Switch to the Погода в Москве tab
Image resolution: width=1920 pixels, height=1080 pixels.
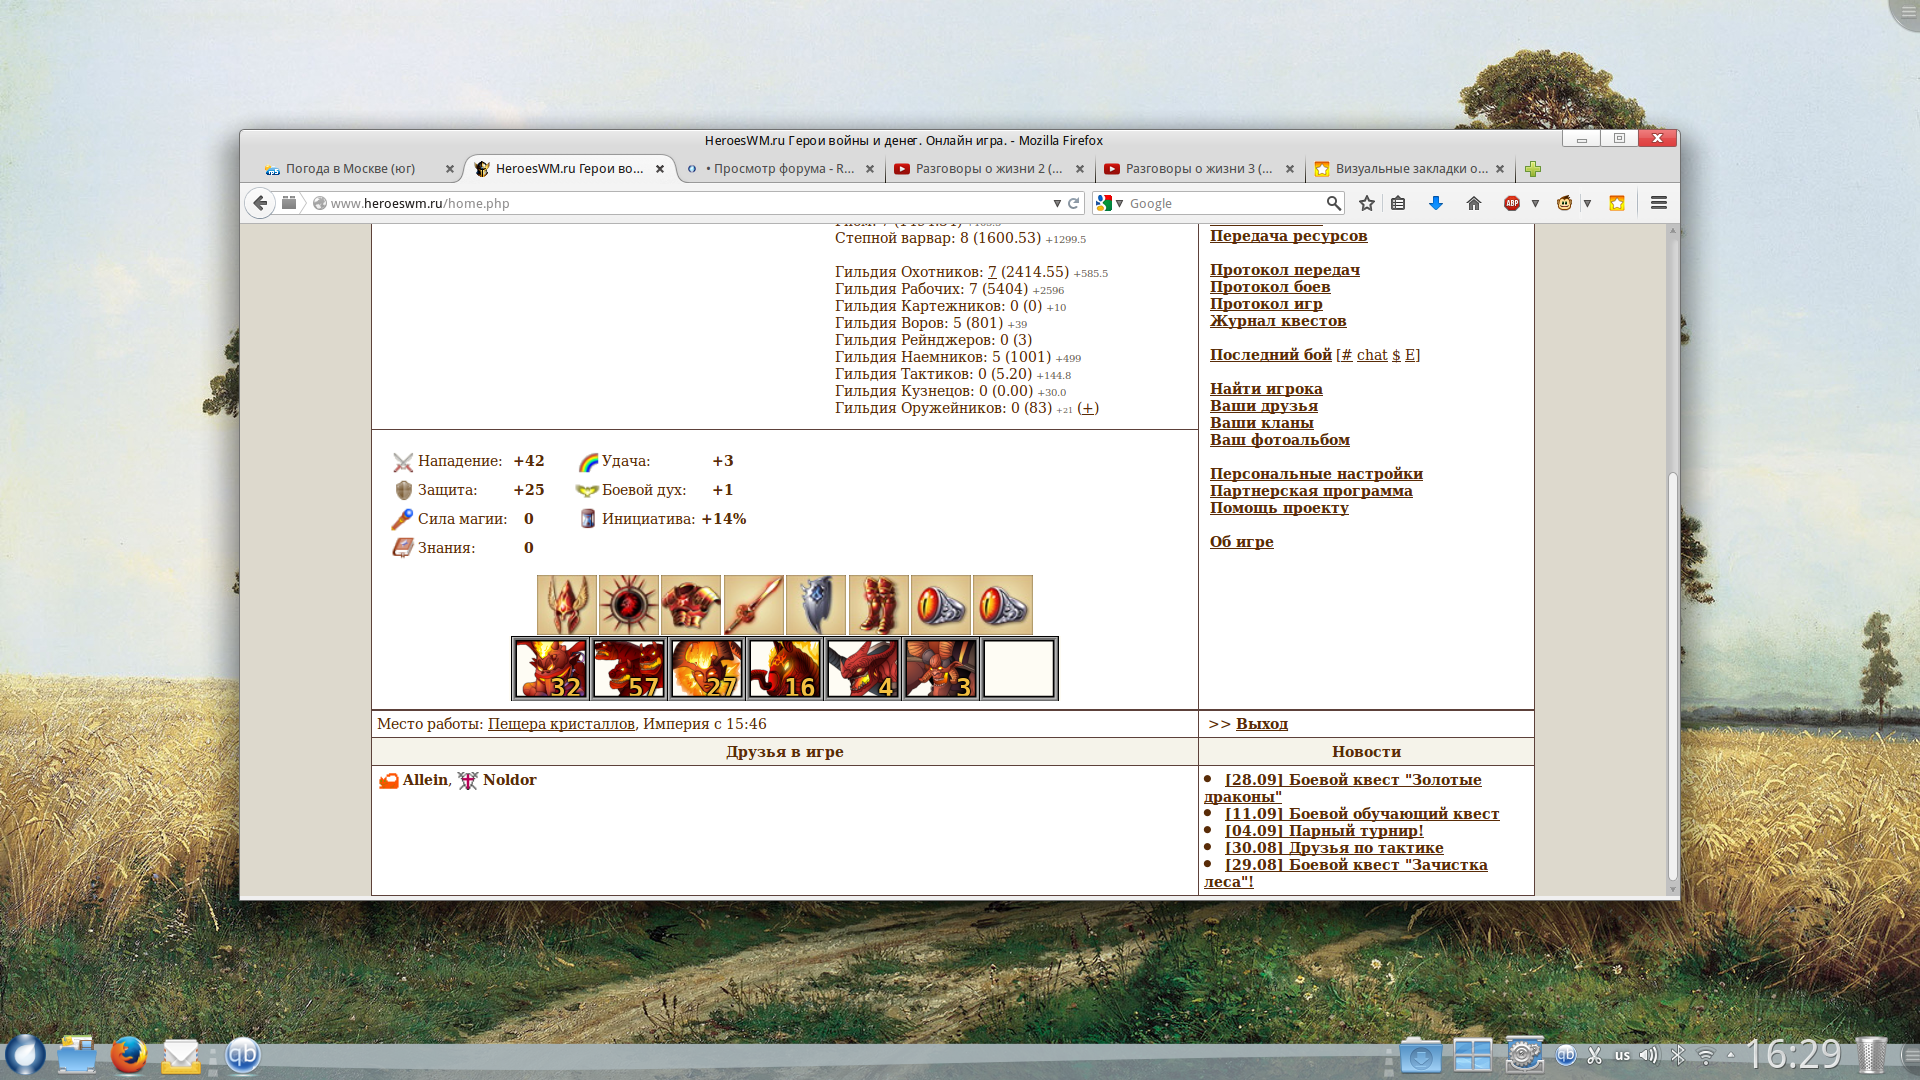(350, 169)
